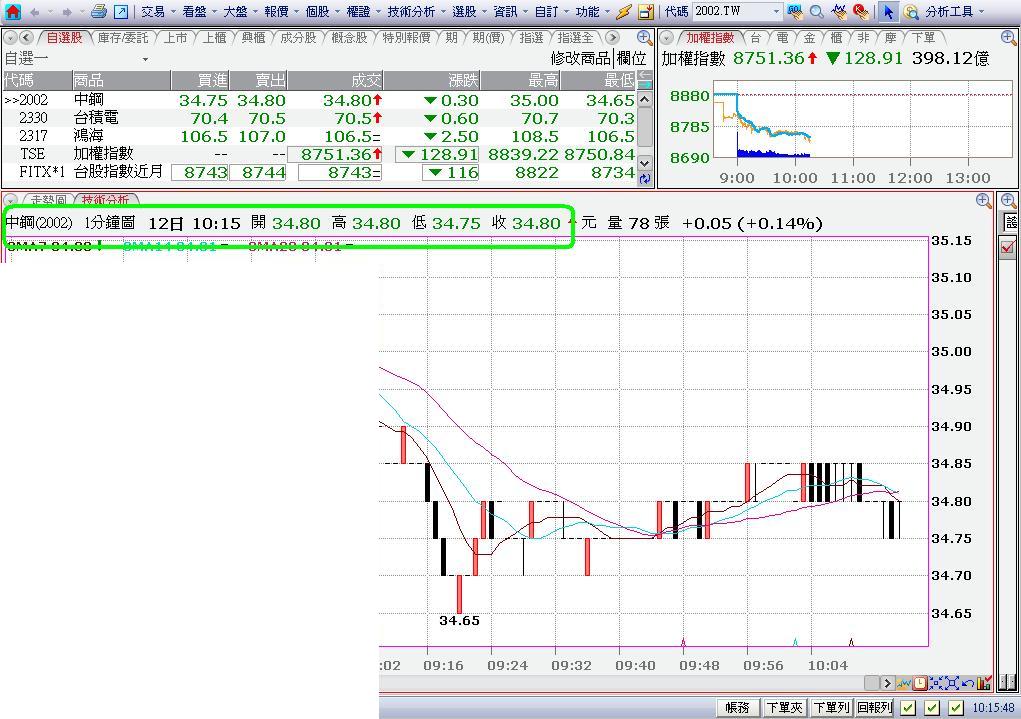Open the 下單夾 button
The image size is (1021, 719).
click(x=784, y=707)
